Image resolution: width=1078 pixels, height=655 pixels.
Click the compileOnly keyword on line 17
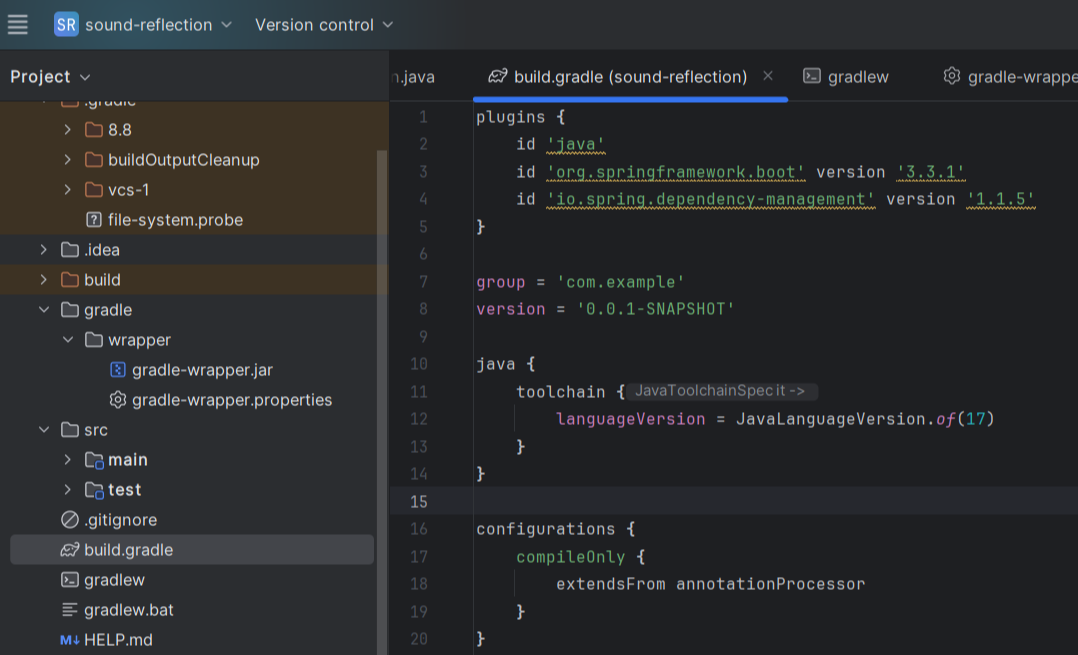pos(571,557)
